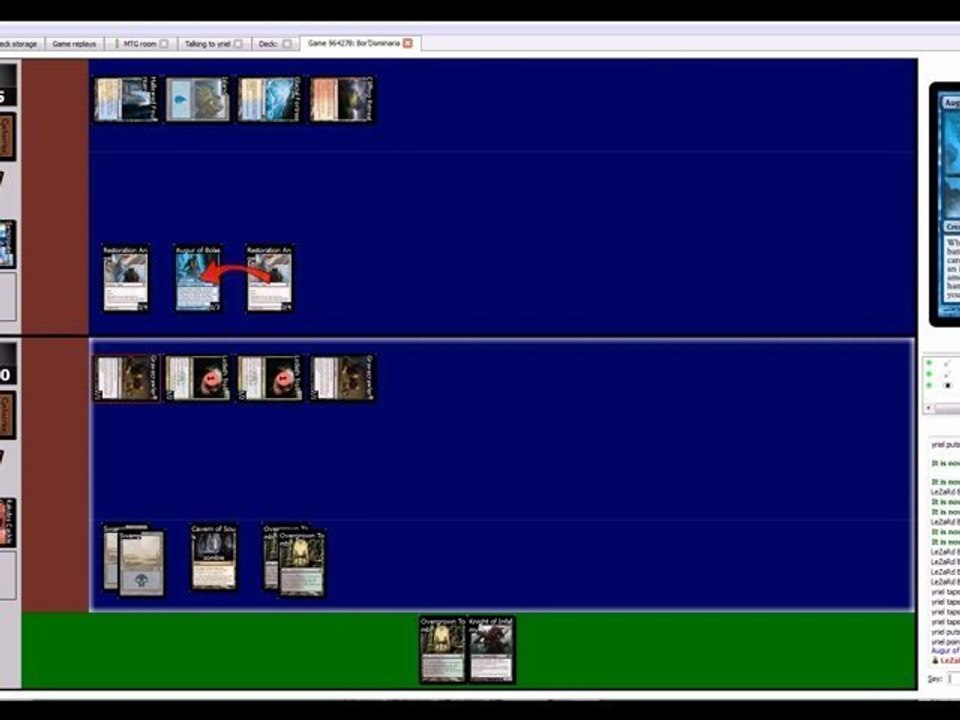Select the right Lotleth Troll with counter
This screenshot has width=960, height=720.
click(269, 378)
